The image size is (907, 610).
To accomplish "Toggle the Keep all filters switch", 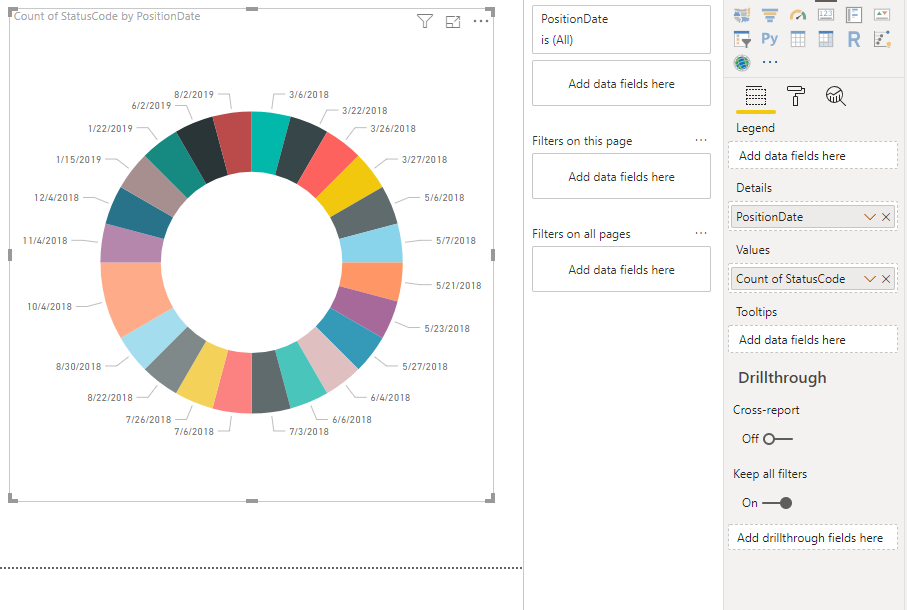I will [x=777, y=503].
